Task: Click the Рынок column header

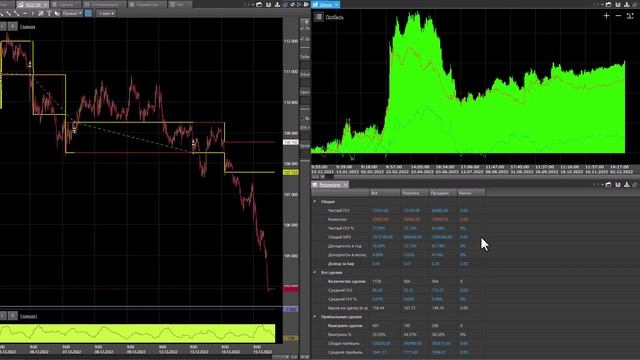Action: [x=471, y=193]
